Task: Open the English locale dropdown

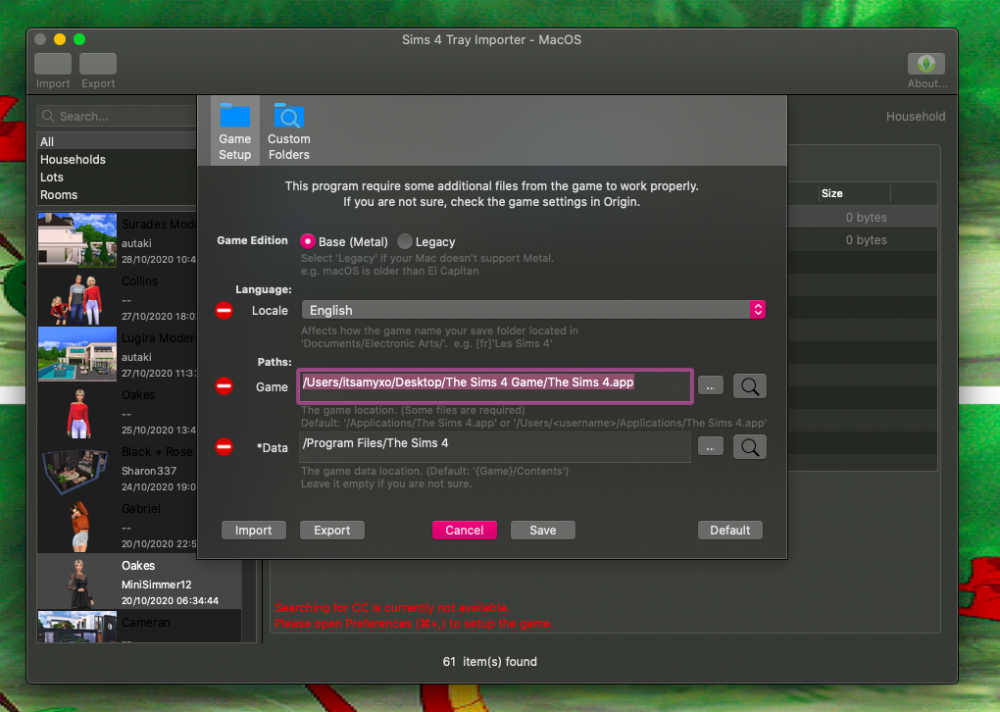Action: (x=757, y=310)
